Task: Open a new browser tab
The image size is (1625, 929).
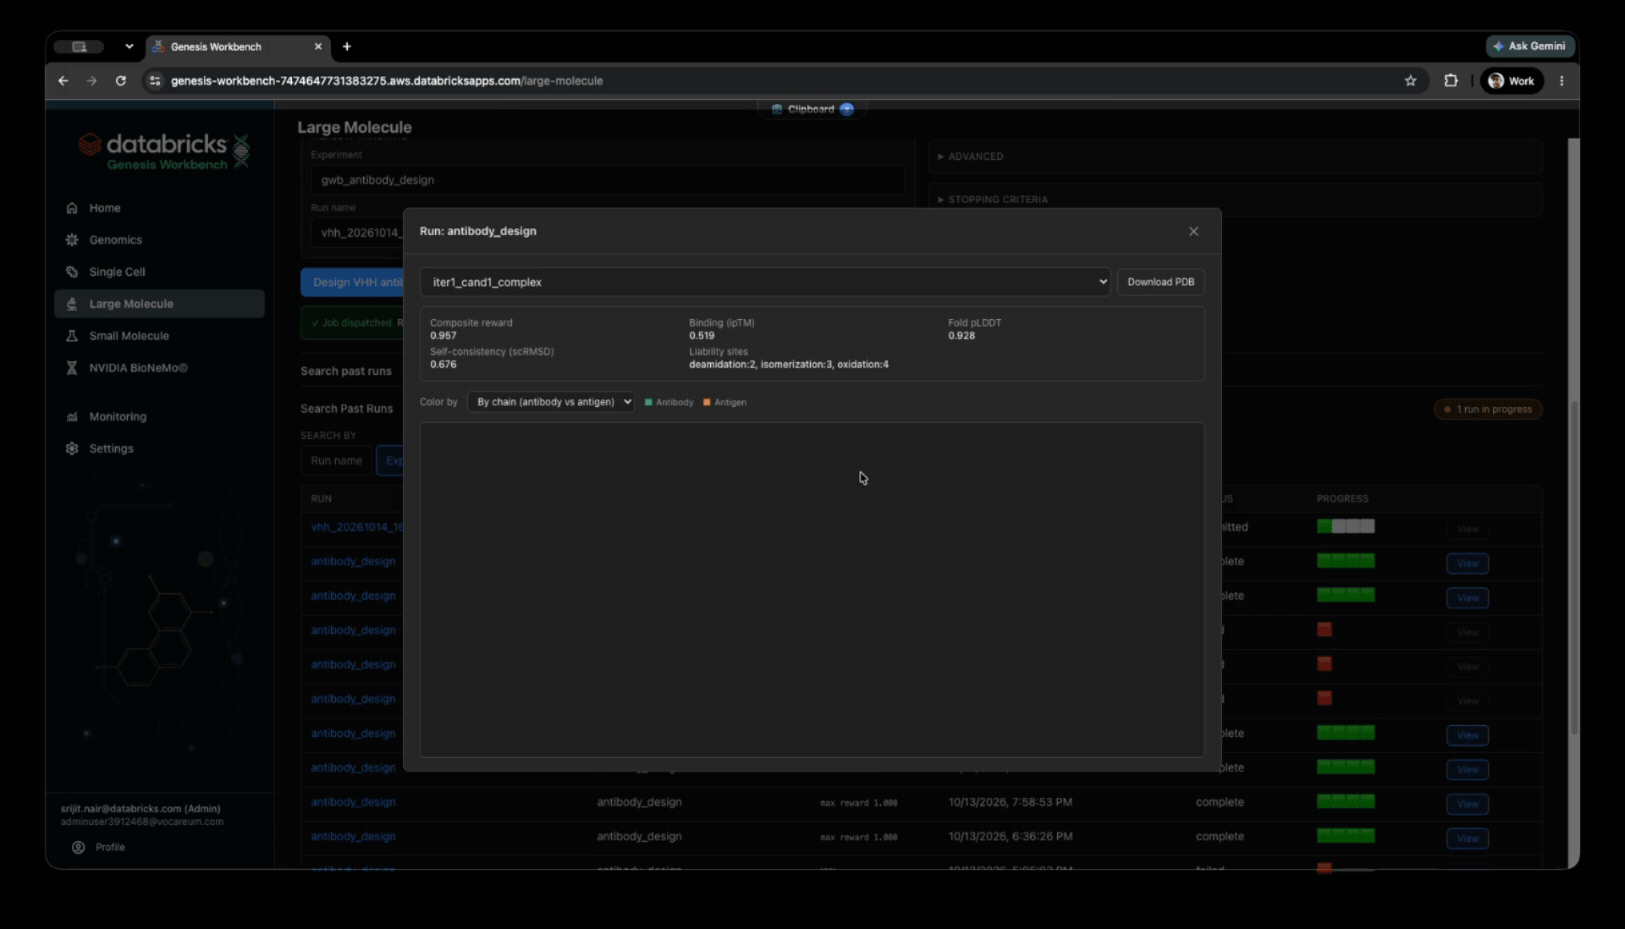Action: (347, 47)
